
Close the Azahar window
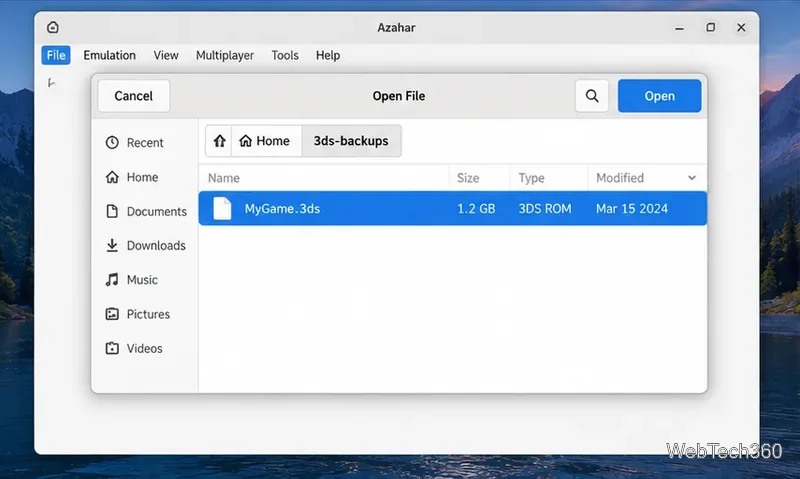(741, 28)
